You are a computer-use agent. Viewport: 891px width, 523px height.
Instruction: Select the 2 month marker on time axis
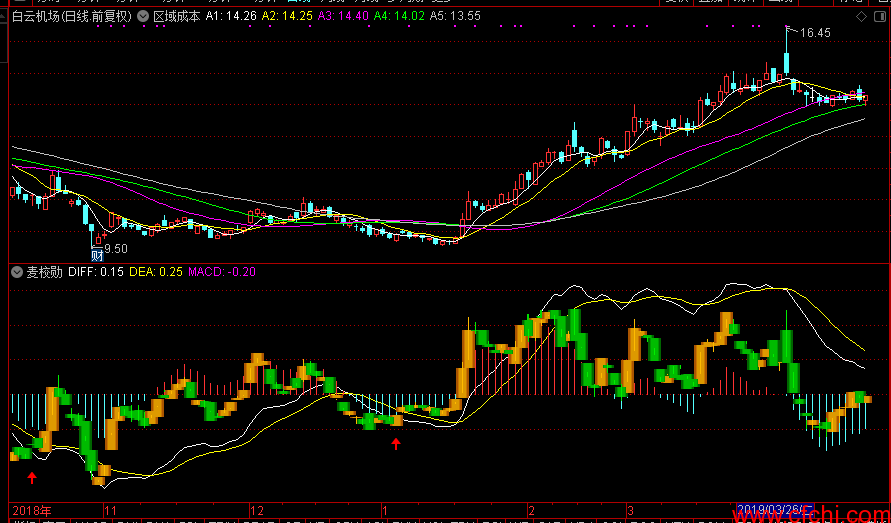click(x=532, y=509)
